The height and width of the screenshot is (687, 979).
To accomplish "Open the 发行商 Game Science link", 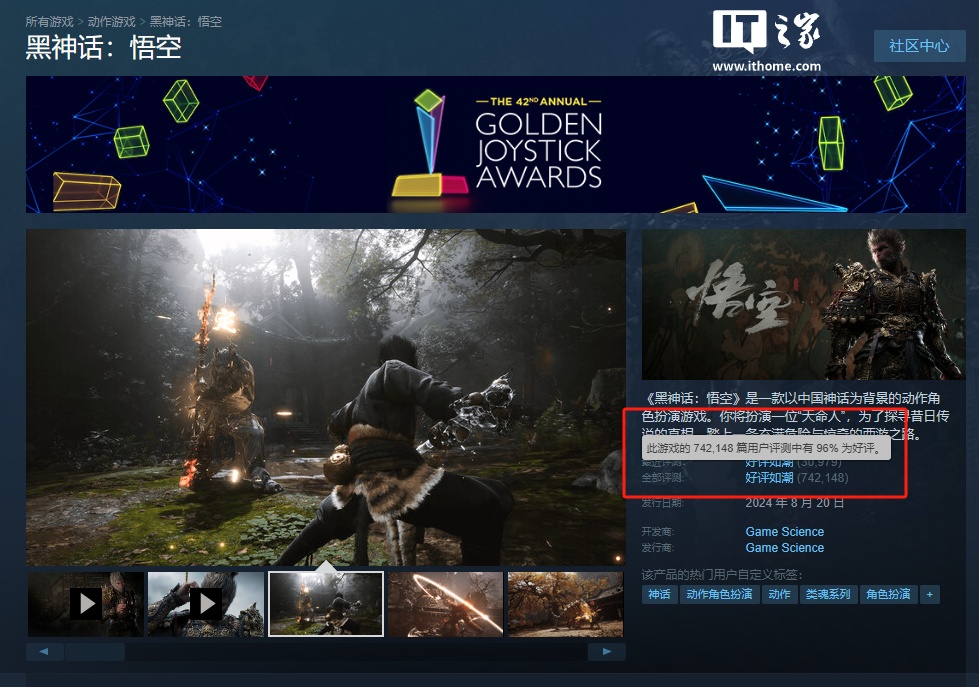I will 785,548.
